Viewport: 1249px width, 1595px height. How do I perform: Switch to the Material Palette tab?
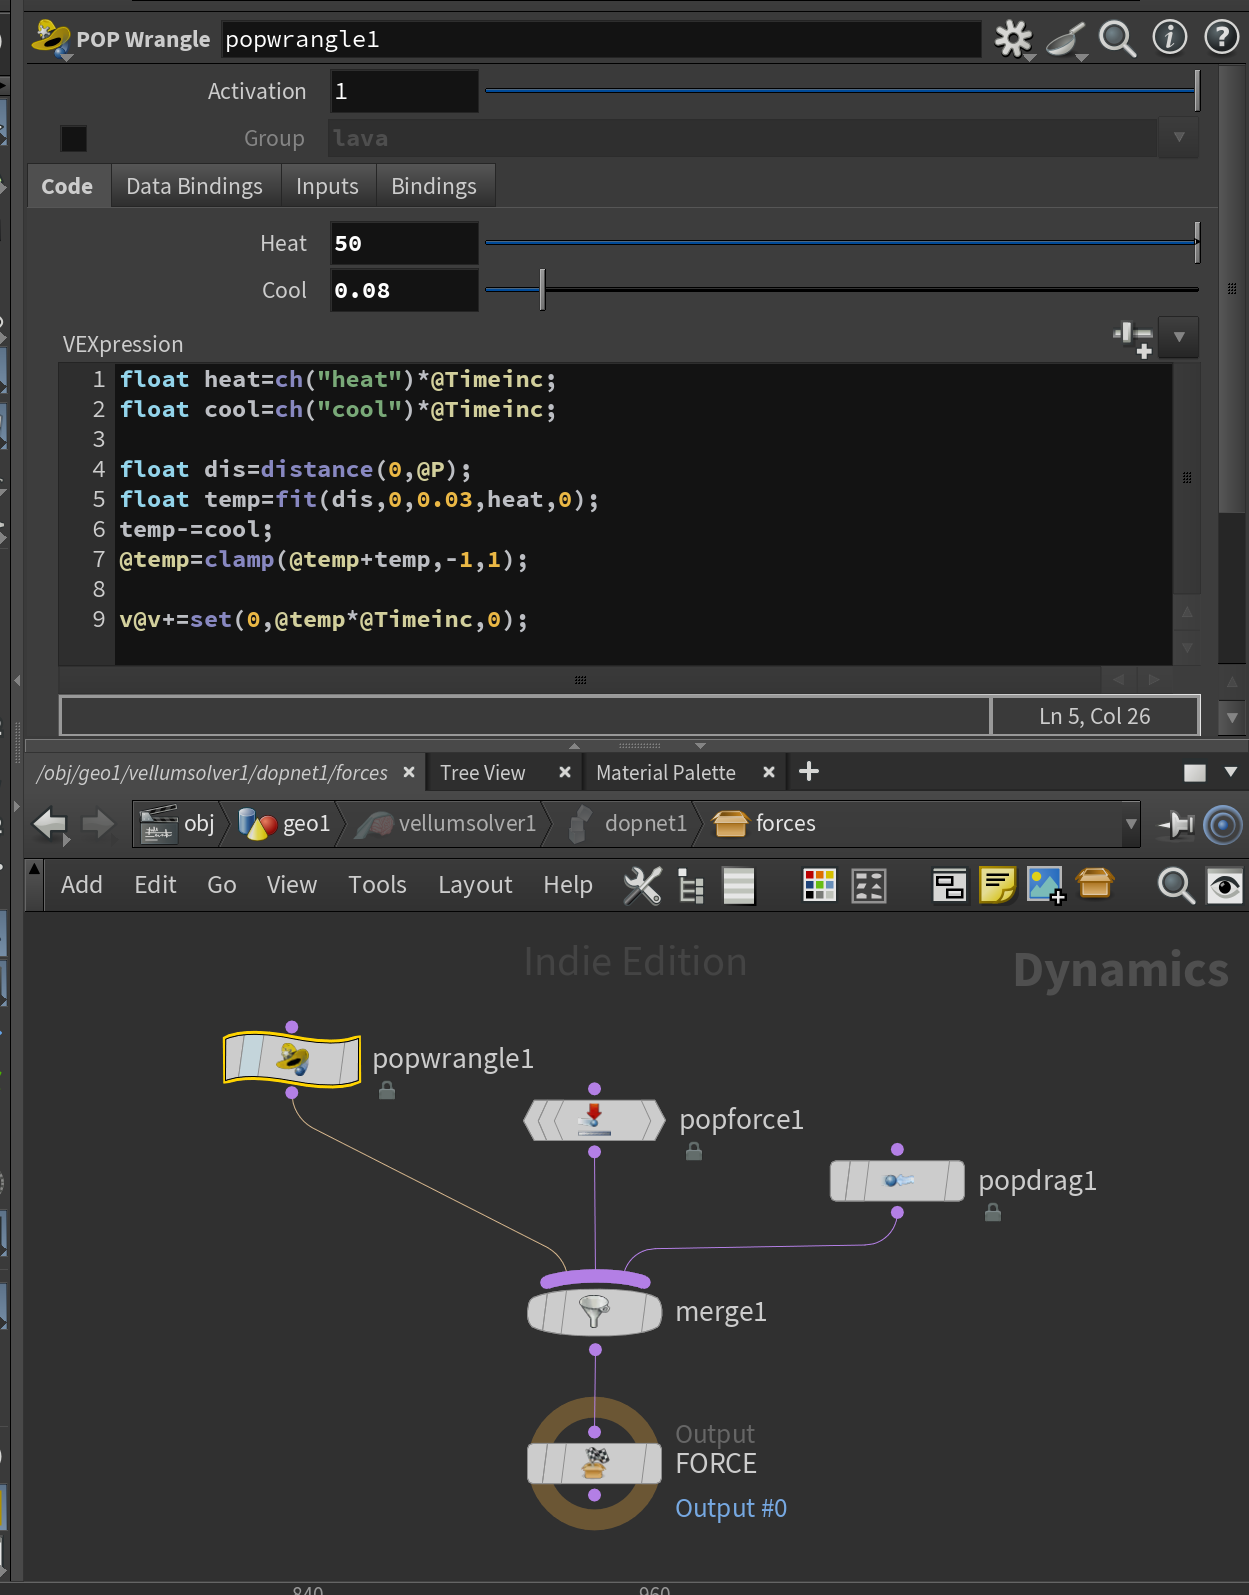[x=666, y=773]
